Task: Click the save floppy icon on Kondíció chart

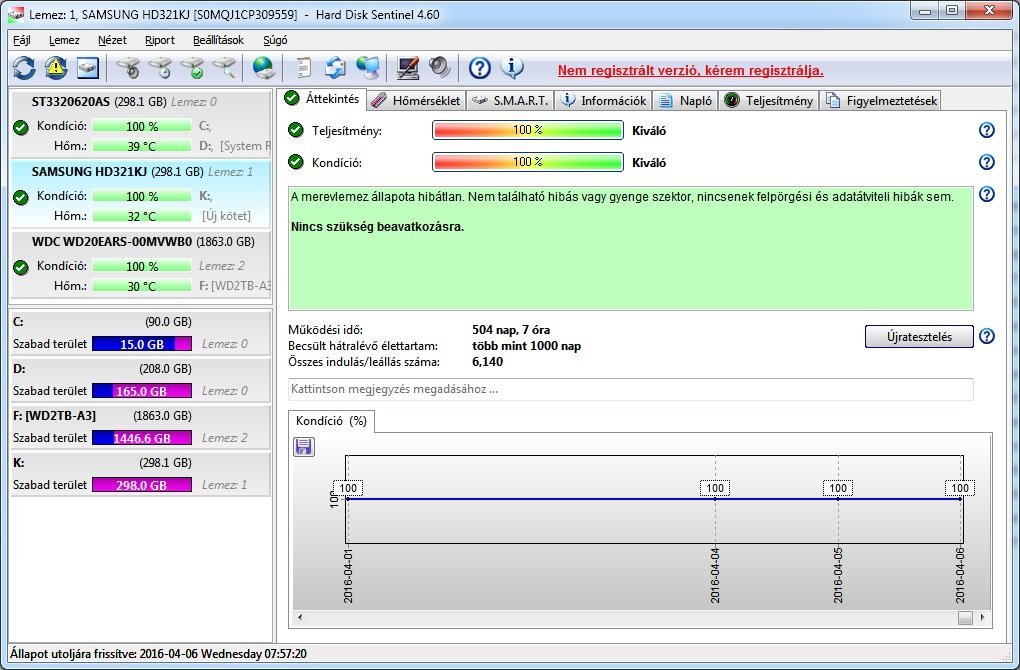Action: 304,446
